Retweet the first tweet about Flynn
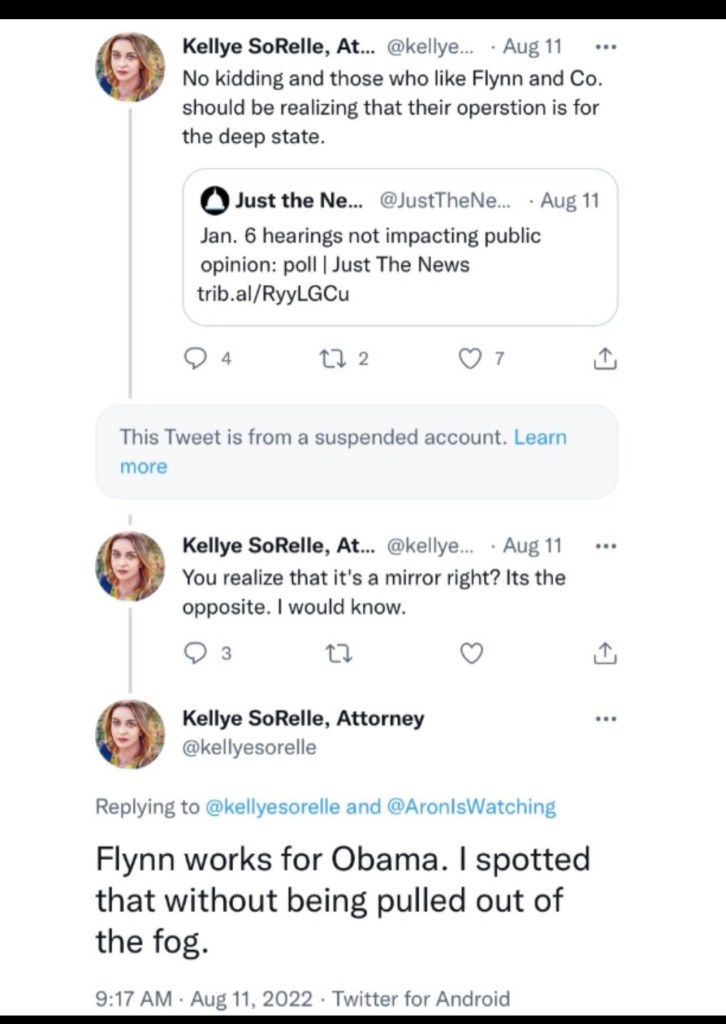This screenshot has height=1024, width=726. click(331, 360)
